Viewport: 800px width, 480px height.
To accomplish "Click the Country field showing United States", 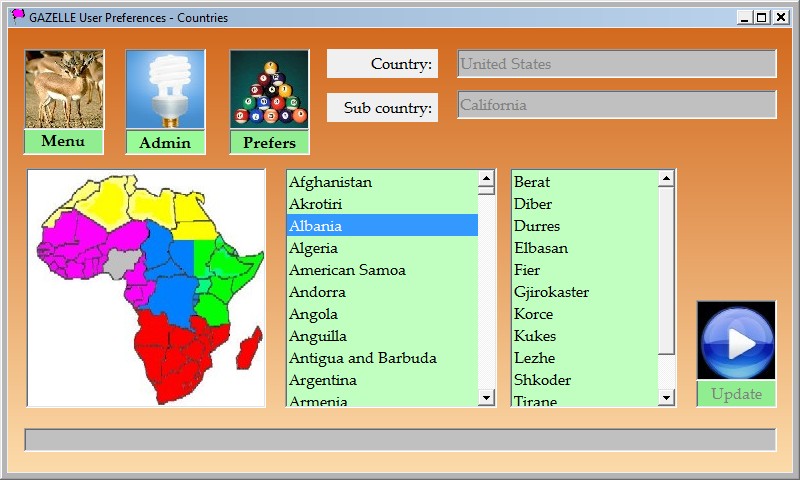I will click(616, 64).
